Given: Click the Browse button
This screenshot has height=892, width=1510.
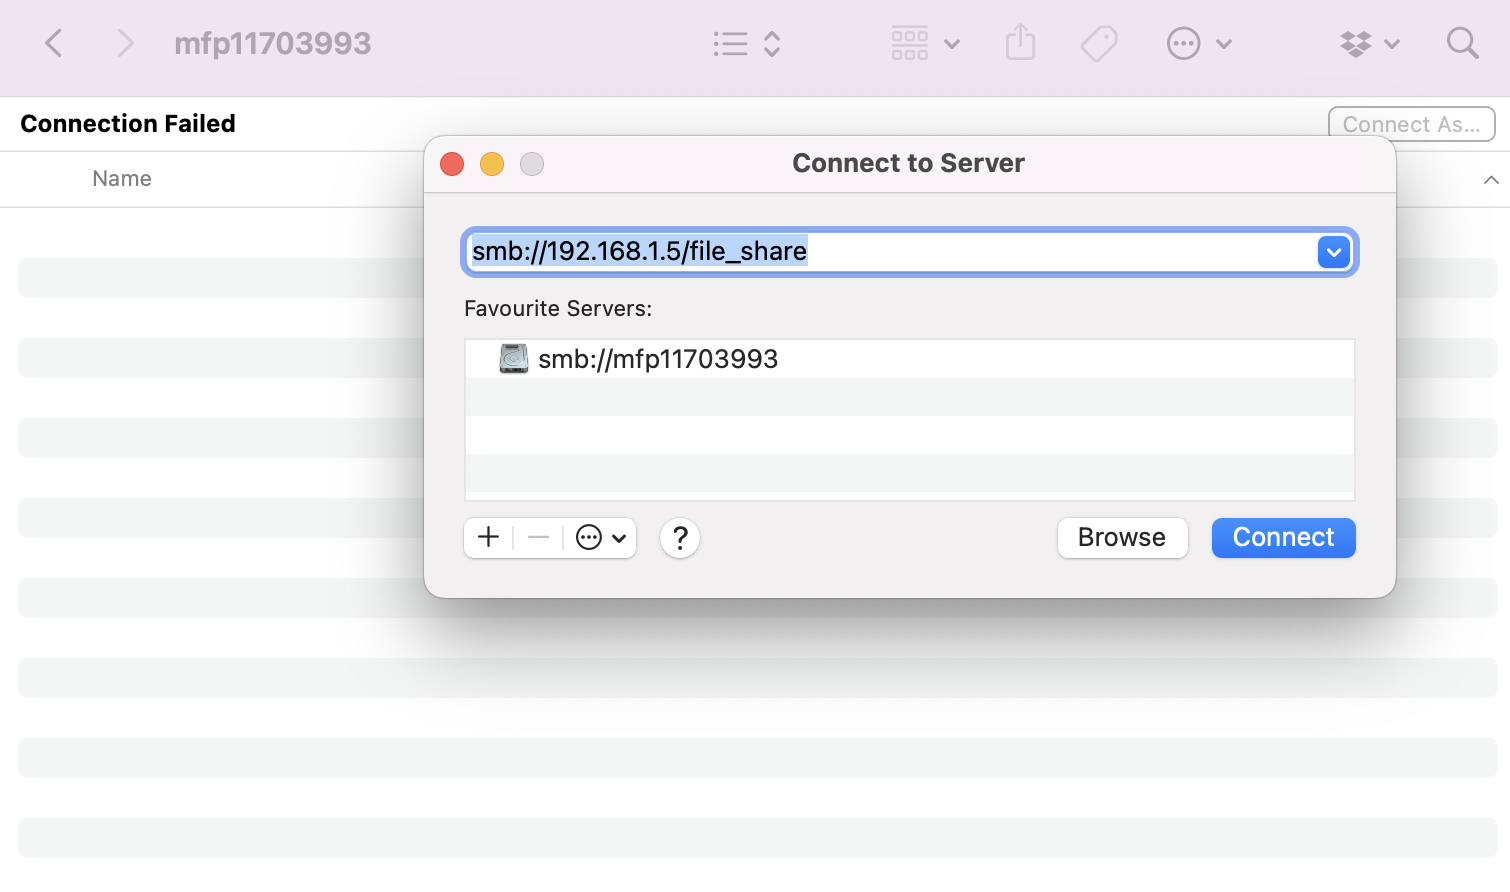Looking at the screenshot, I should tap(1122, 538).
